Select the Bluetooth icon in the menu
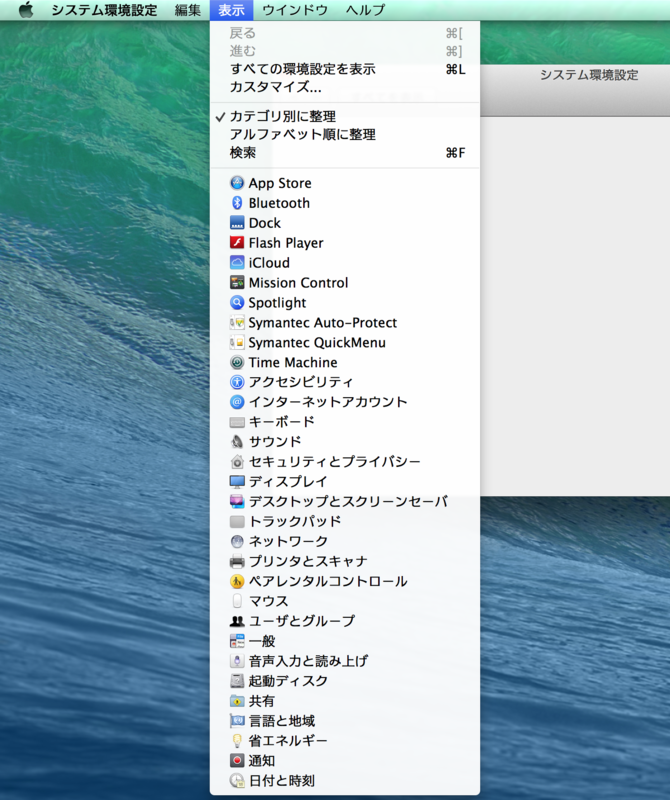Viewport: 670px width, 800px height. [237, 203]
